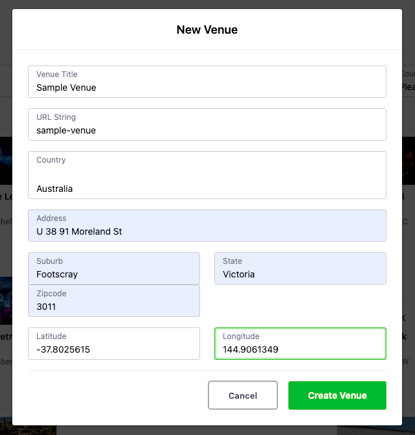415x435 pixels.
Task: Click the Venue Title label text
Action: click(x=57, y=74)
